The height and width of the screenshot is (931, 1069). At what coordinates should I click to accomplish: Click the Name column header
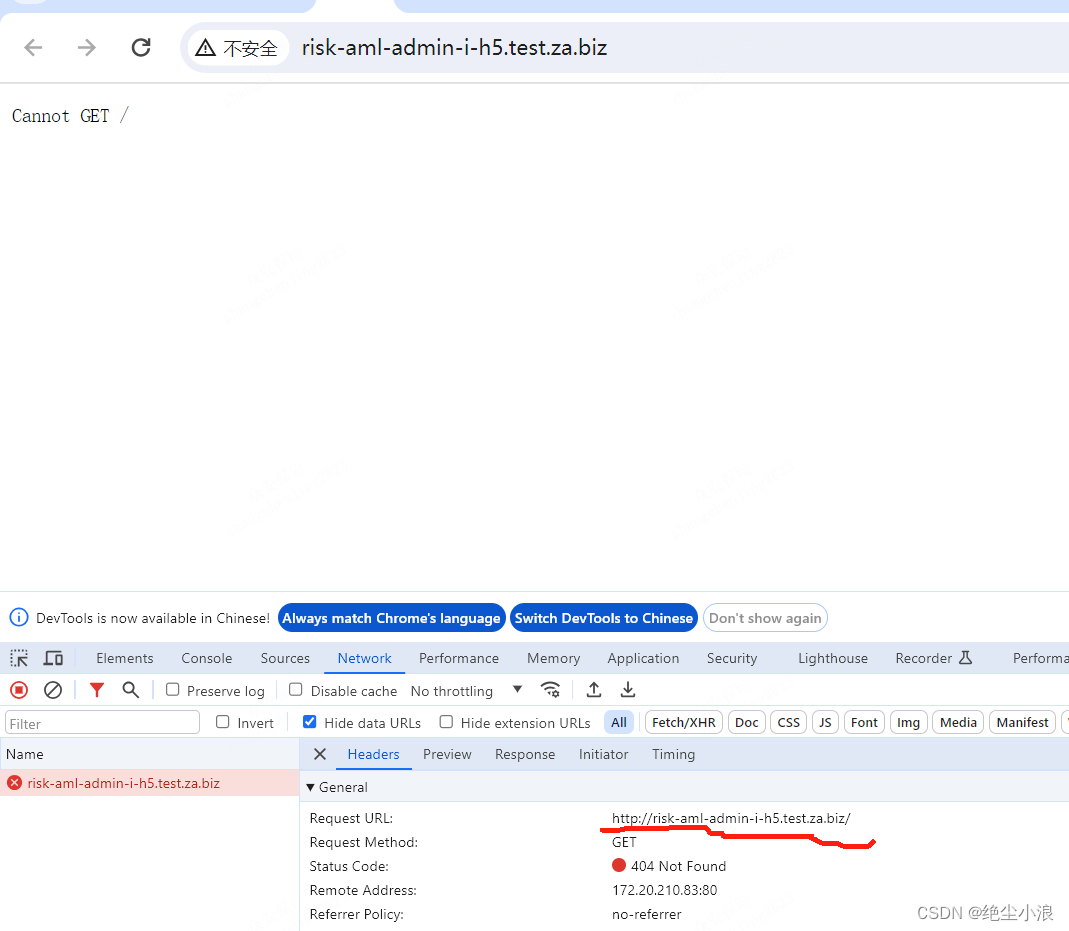pos(149,754)
